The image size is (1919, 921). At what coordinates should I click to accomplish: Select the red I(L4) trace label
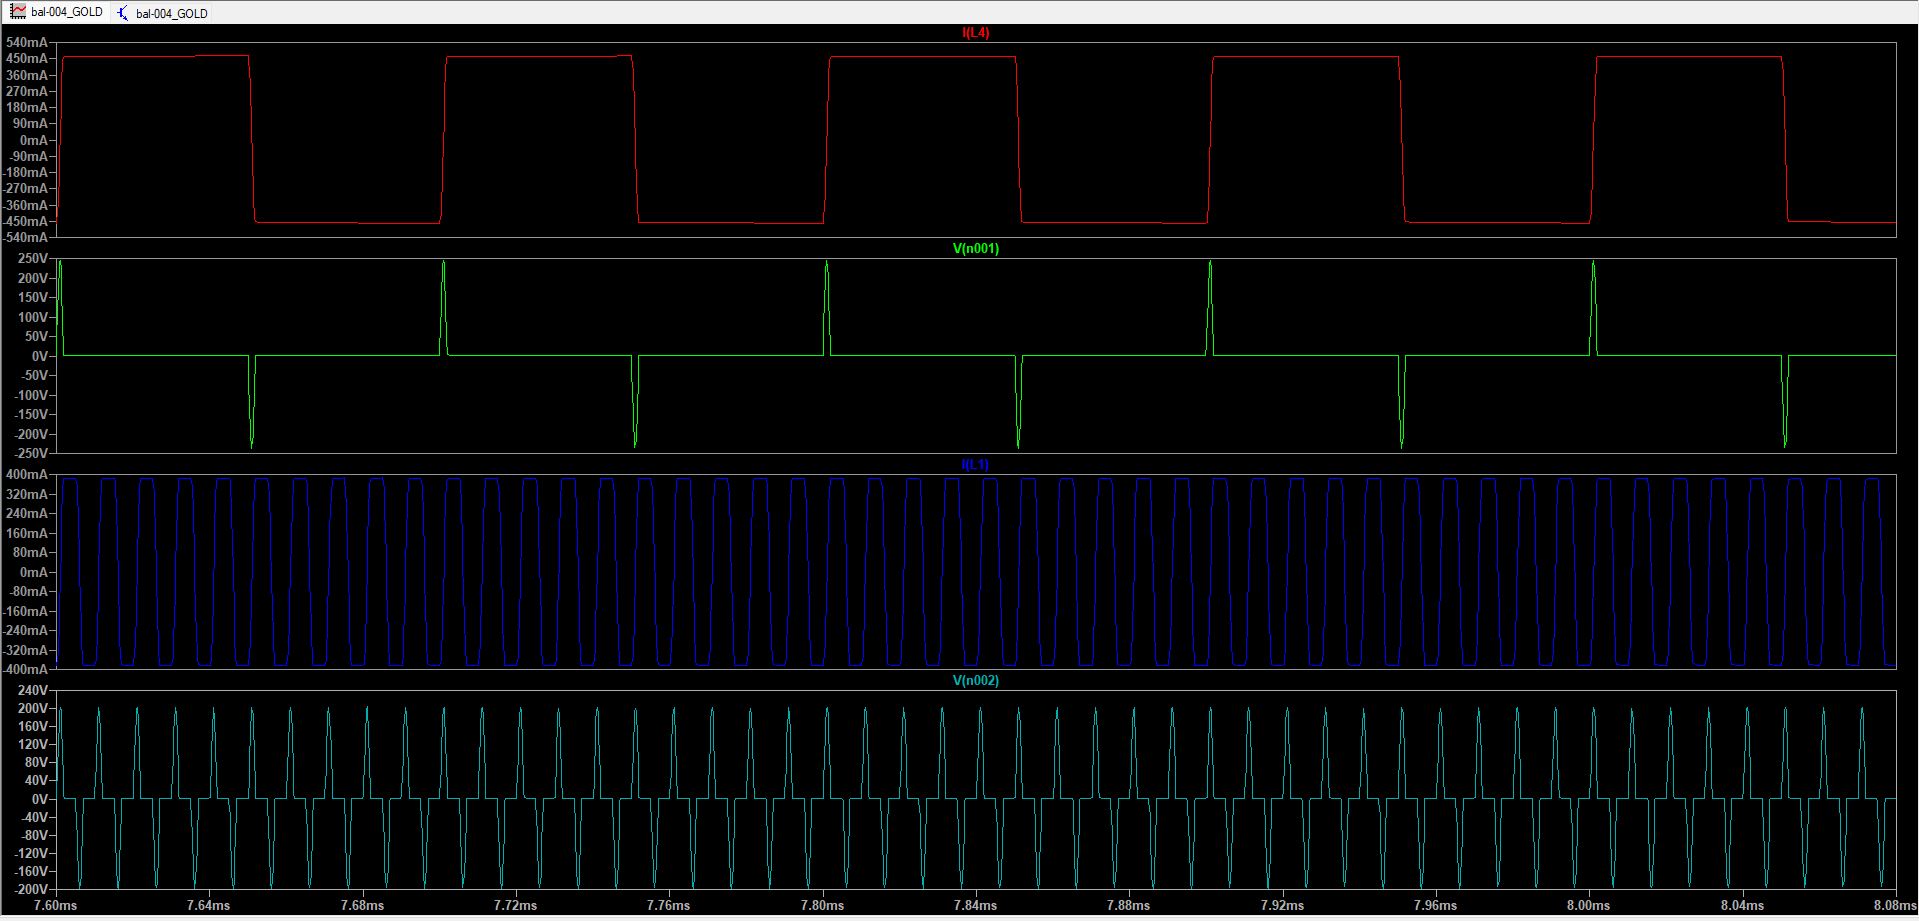(975, 33)
